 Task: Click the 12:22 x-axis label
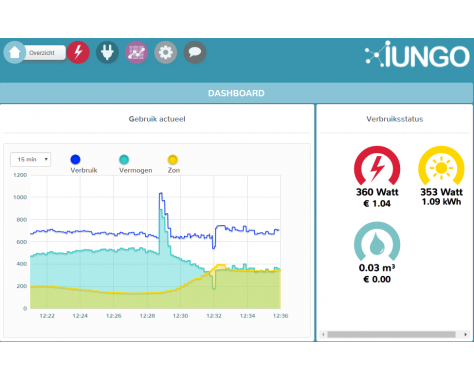tap(47, 316)
